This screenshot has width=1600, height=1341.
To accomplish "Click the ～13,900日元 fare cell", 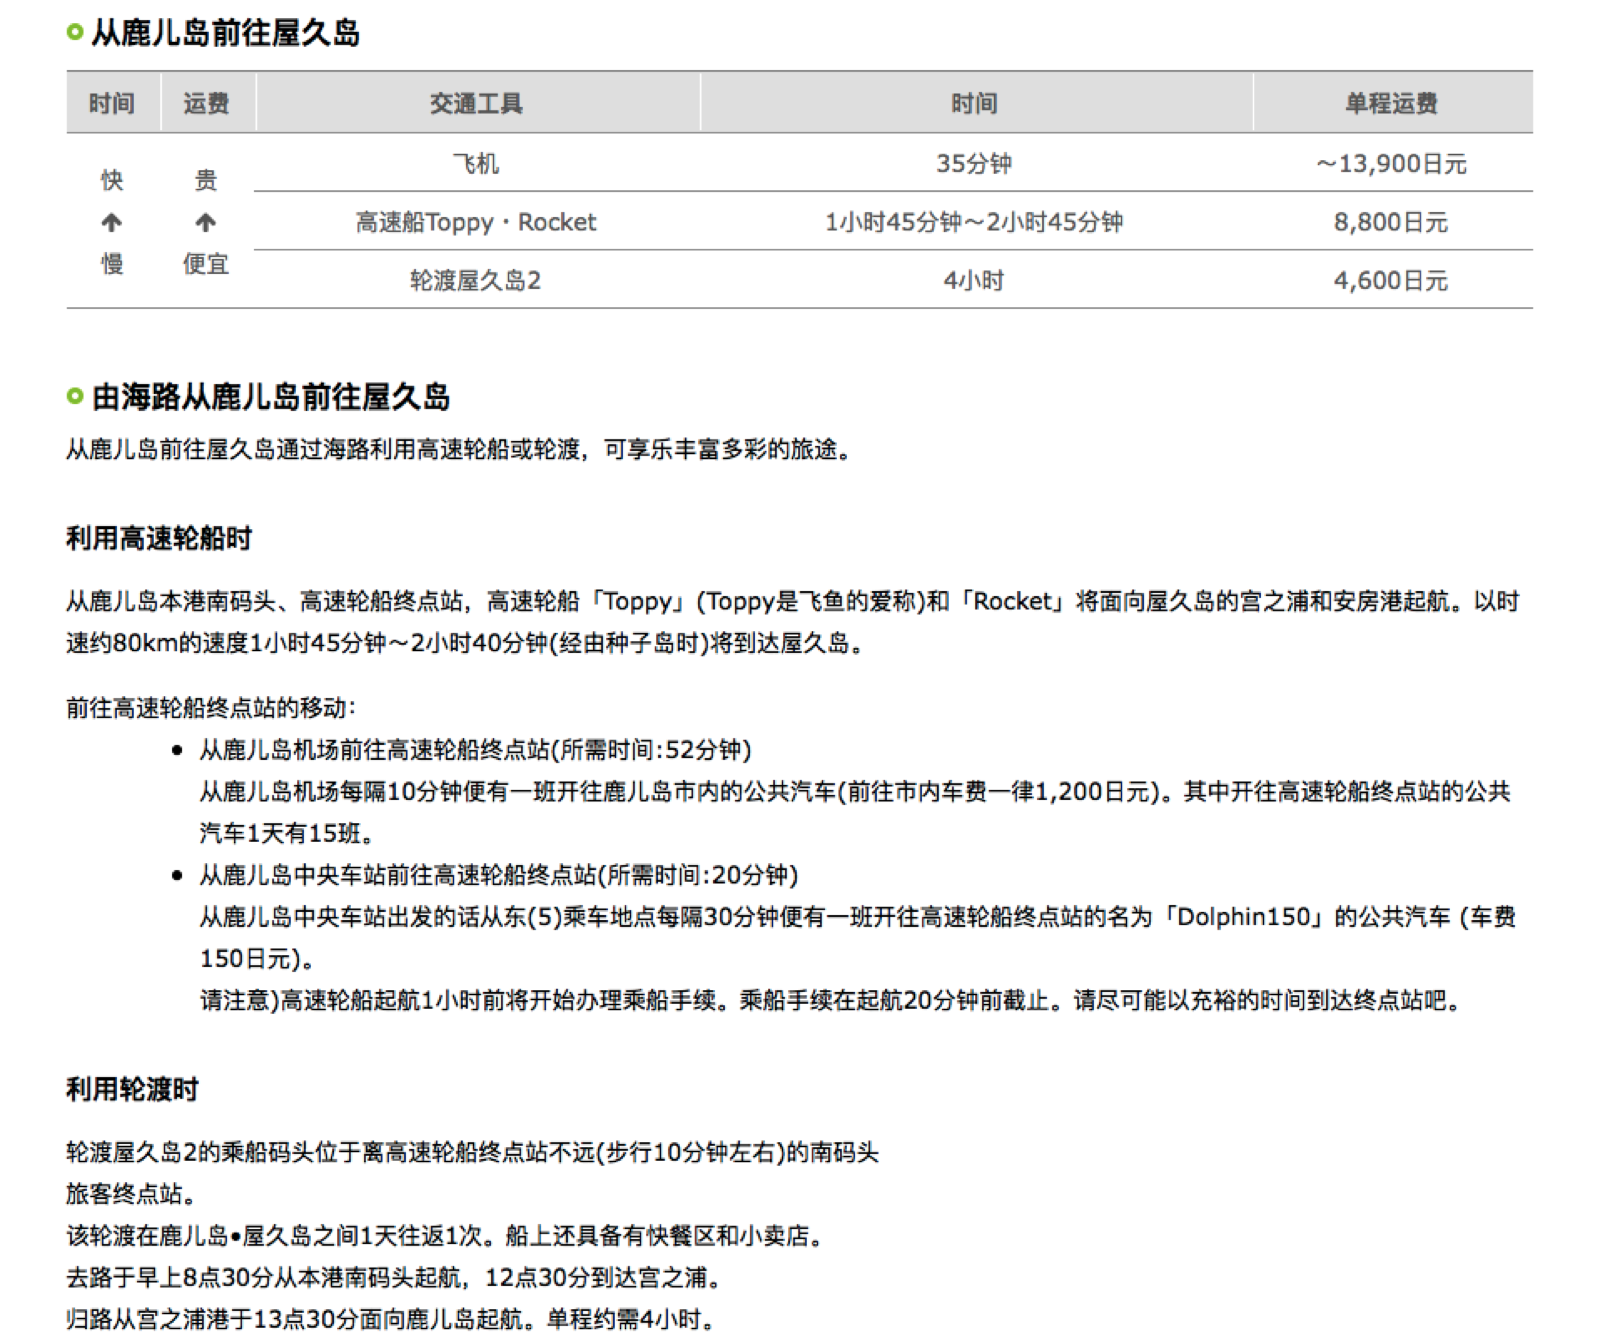I will click(1391, 164).
